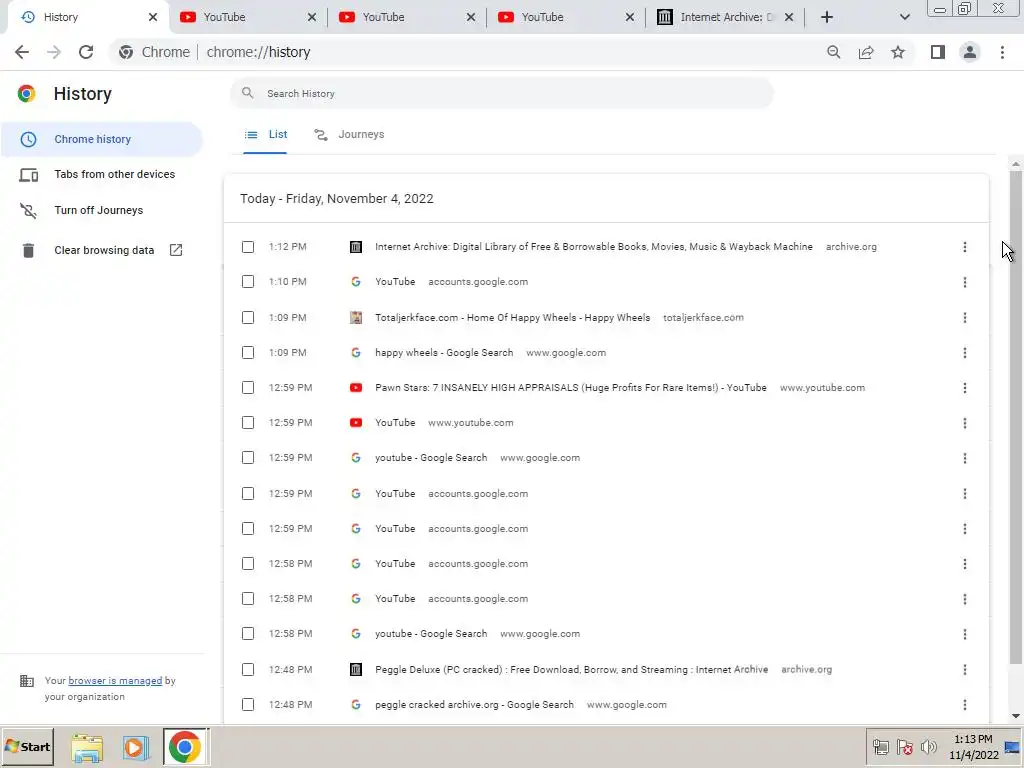This screenshot has height=768, width=1024.
Task: Open more actions for the Internet Archive 1:12 PM entry
Action: pos(965,247)
